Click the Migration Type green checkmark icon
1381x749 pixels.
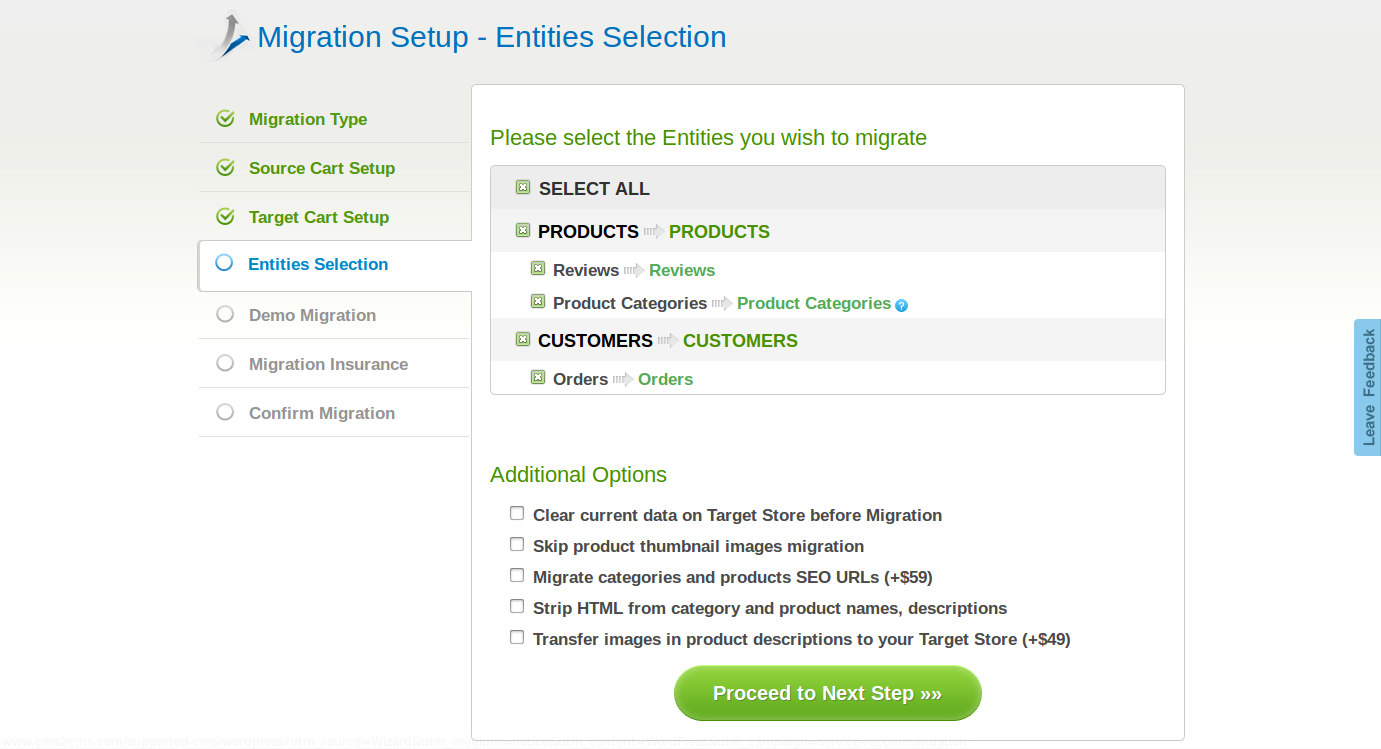pos(226,119)
